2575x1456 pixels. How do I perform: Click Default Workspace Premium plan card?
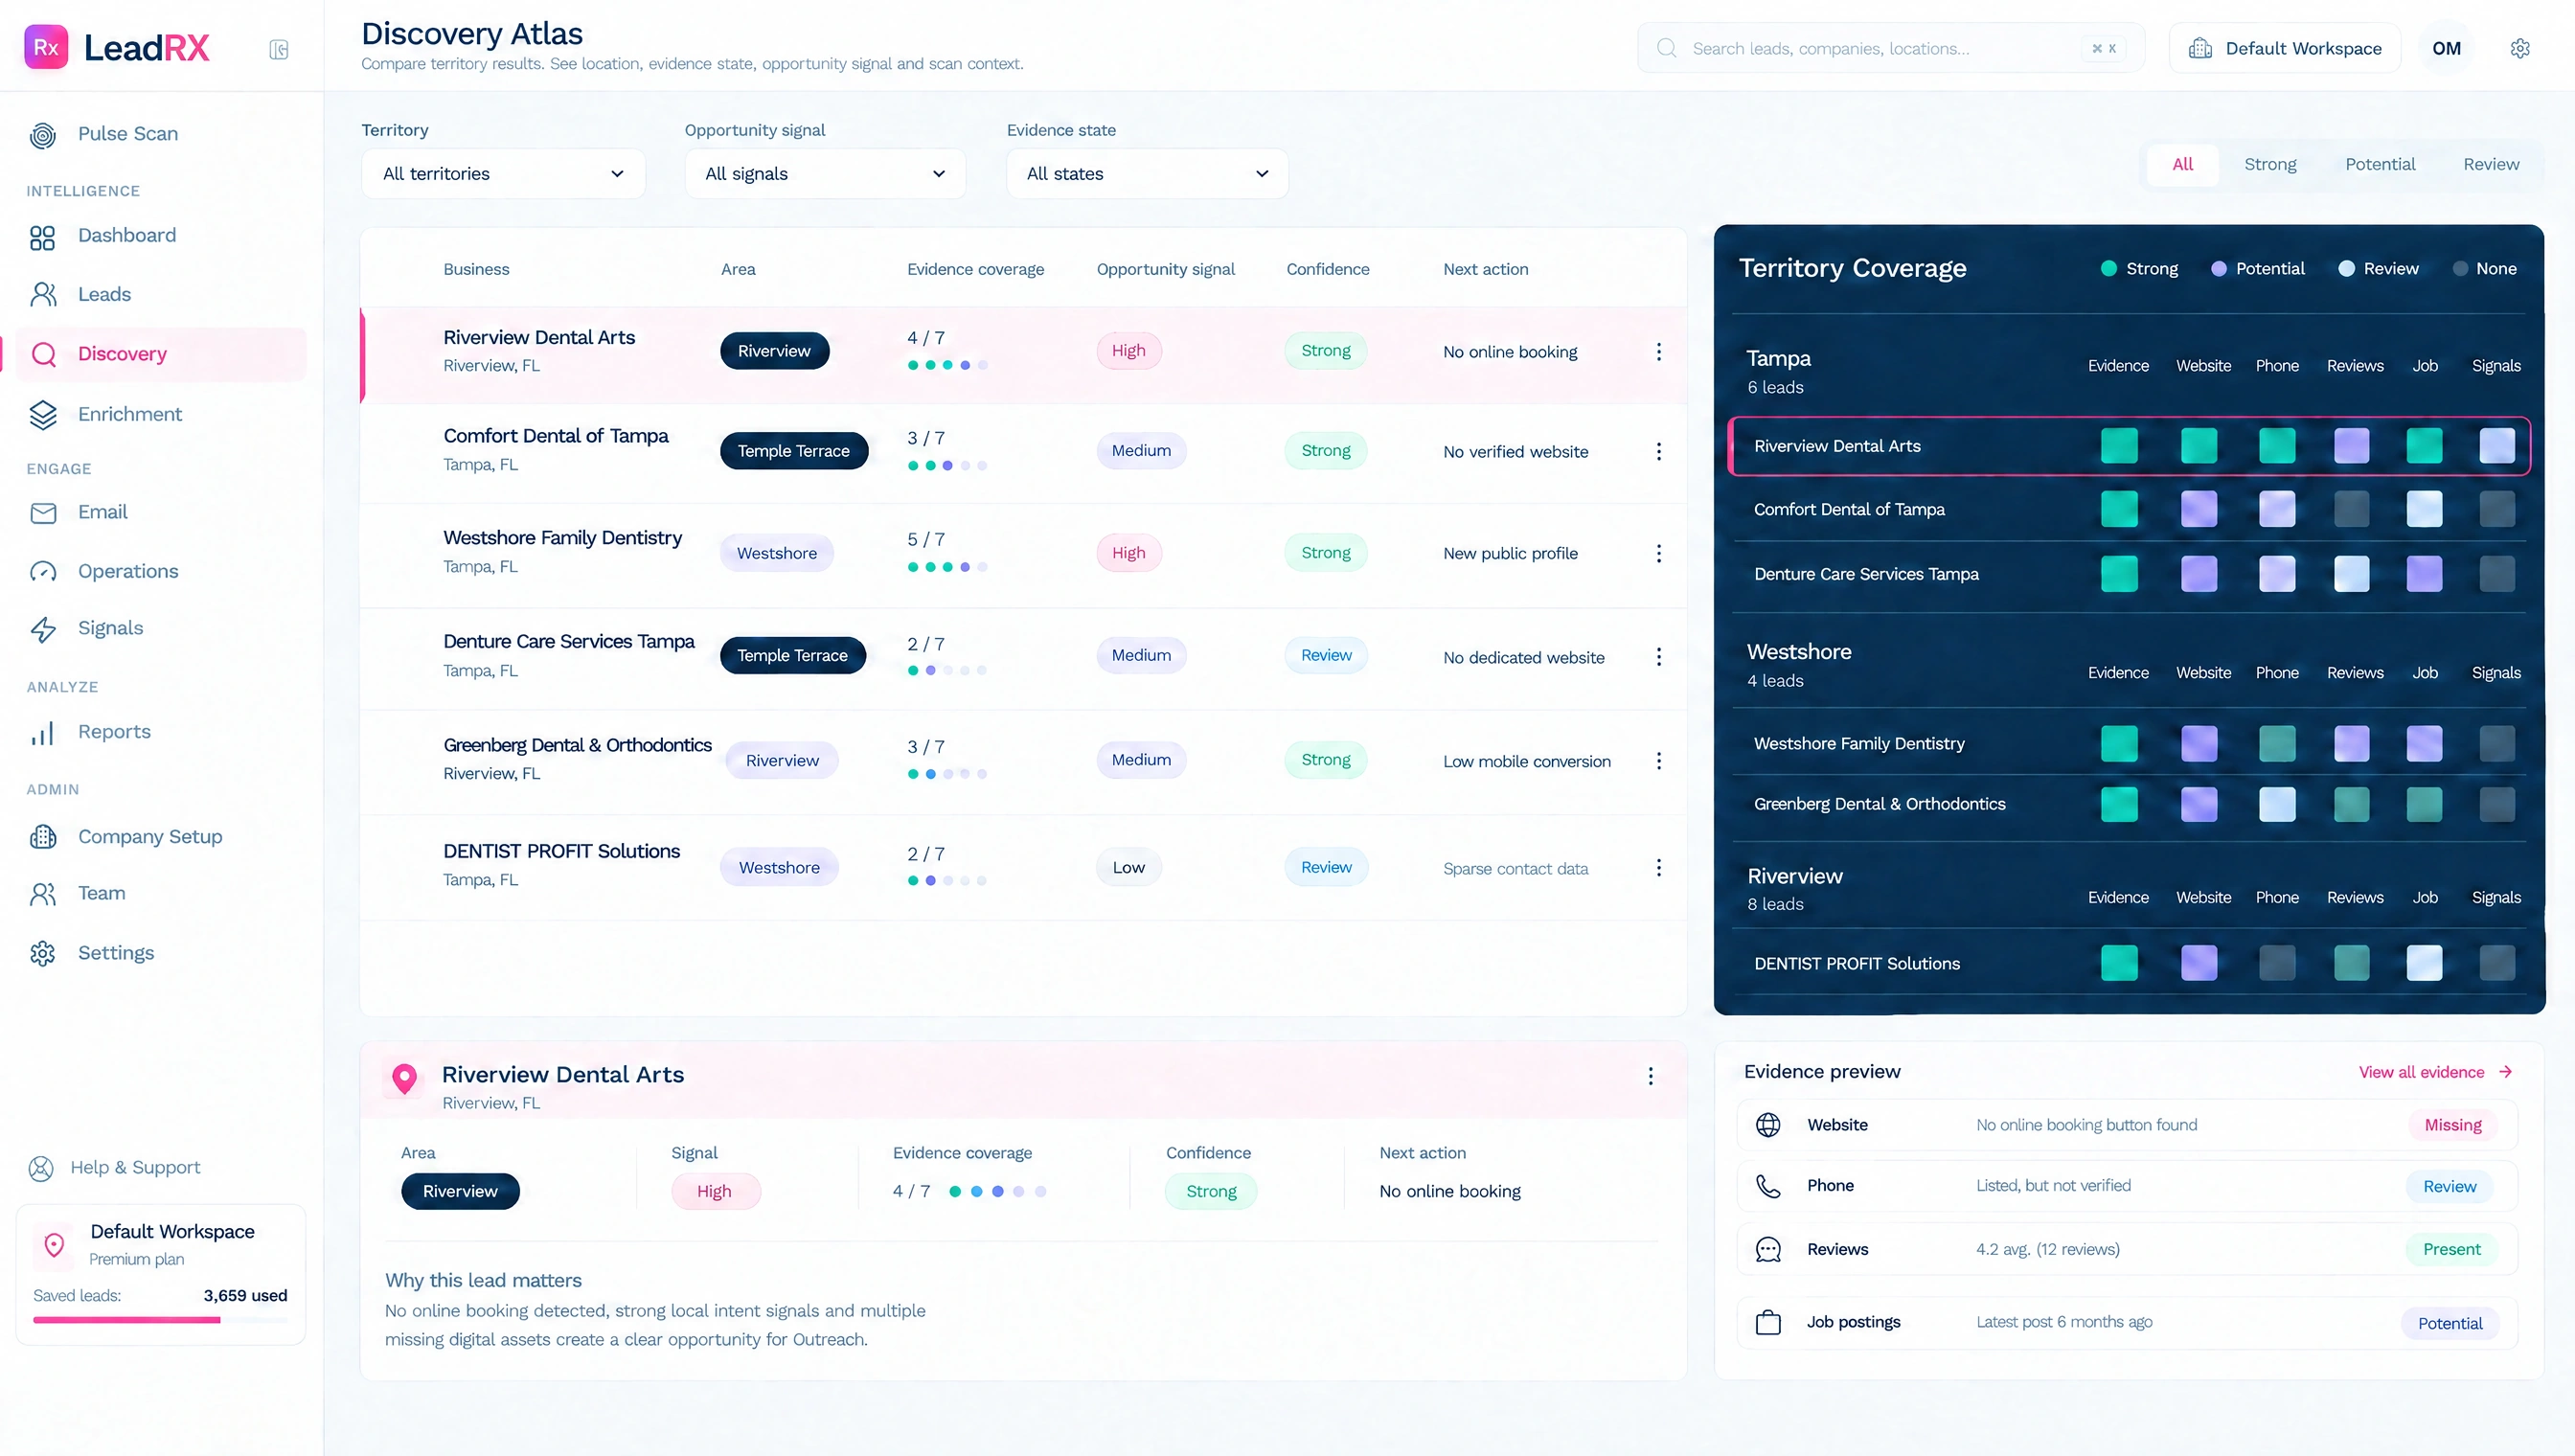(161, 1274)
